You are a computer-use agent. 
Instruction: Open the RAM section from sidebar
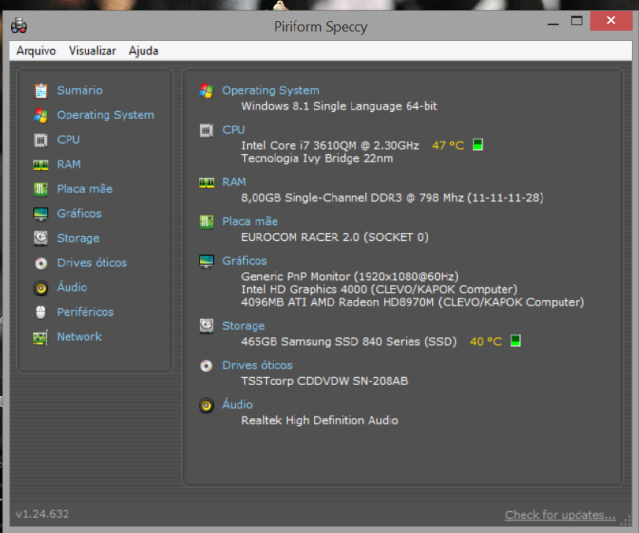pyautogui.click(x=69, y=164)
